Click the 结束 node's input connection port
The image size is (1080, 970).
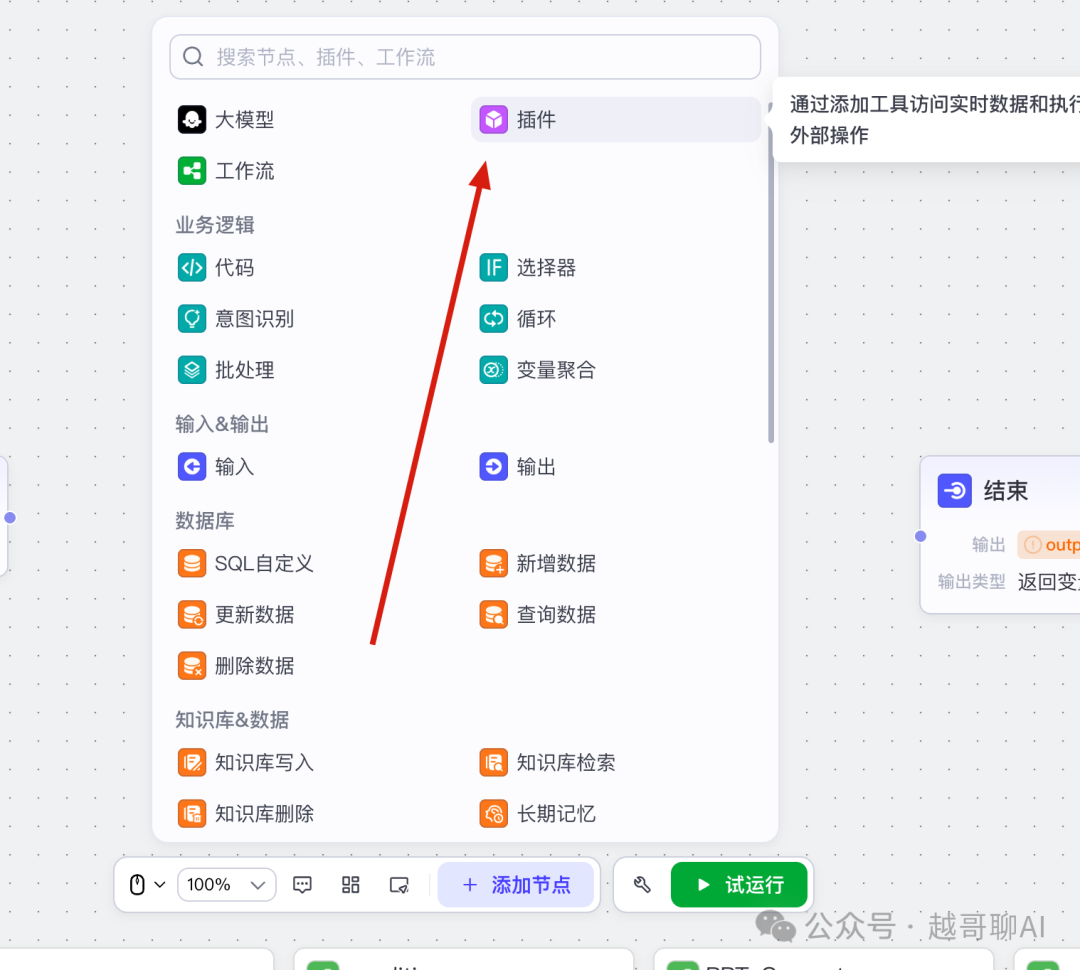(920, 536)
